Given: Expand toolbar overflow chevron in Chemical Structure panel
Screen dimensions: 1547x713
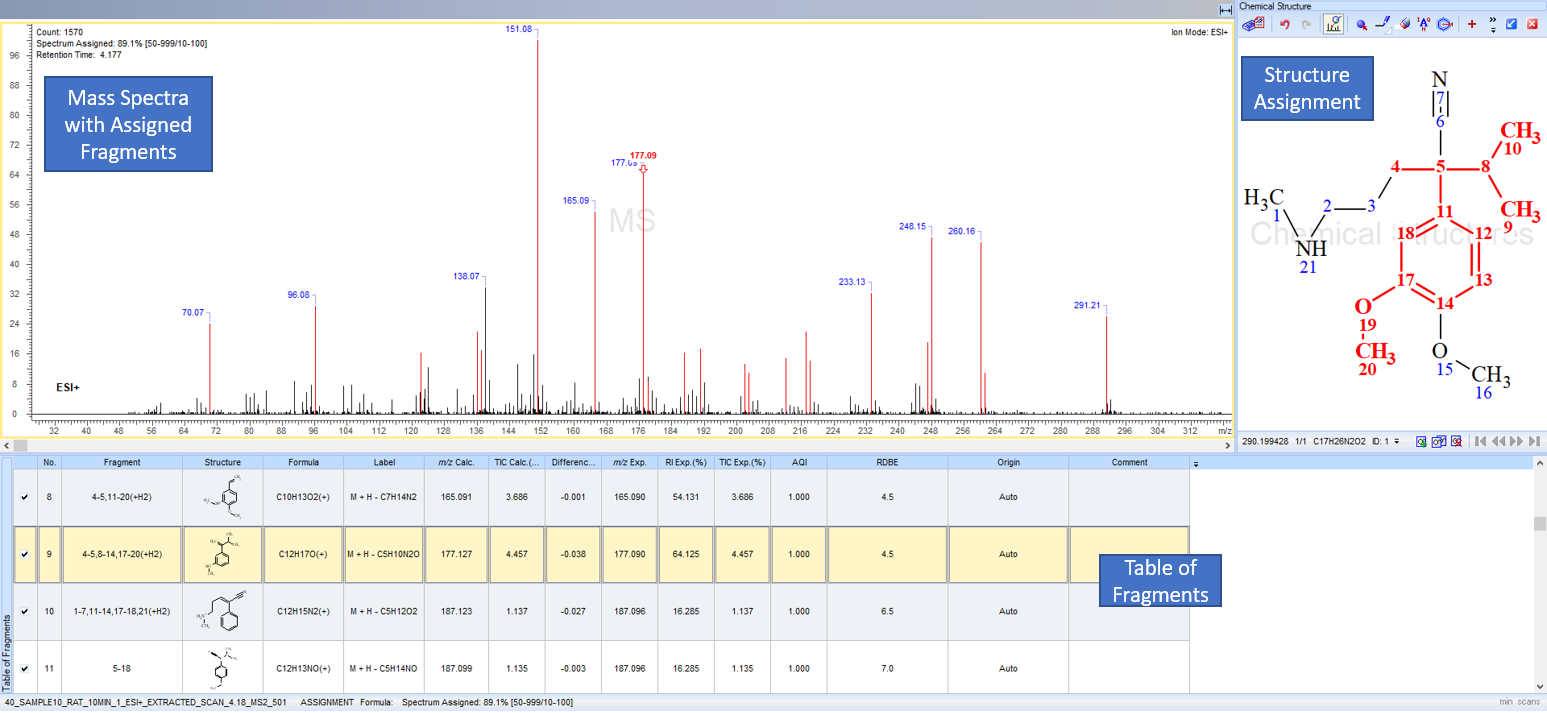Looking at the screenshot, I should pyautogui.click(x=1493, y=25).
